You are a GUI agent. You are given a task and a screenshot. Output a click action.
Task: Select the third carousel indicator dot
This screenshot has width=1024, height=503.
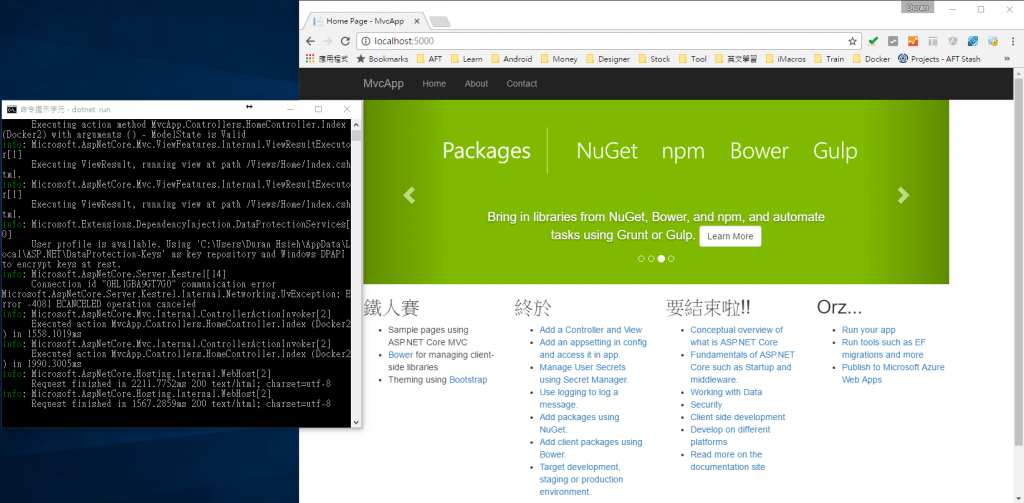tap(661, 259)
